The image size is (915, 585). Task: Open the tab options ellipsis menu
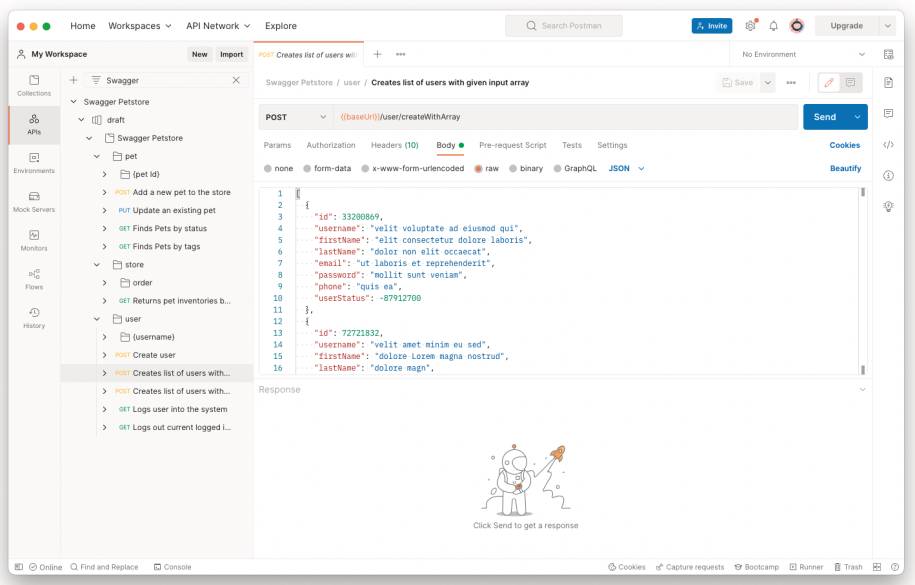[x=400, y=54]
